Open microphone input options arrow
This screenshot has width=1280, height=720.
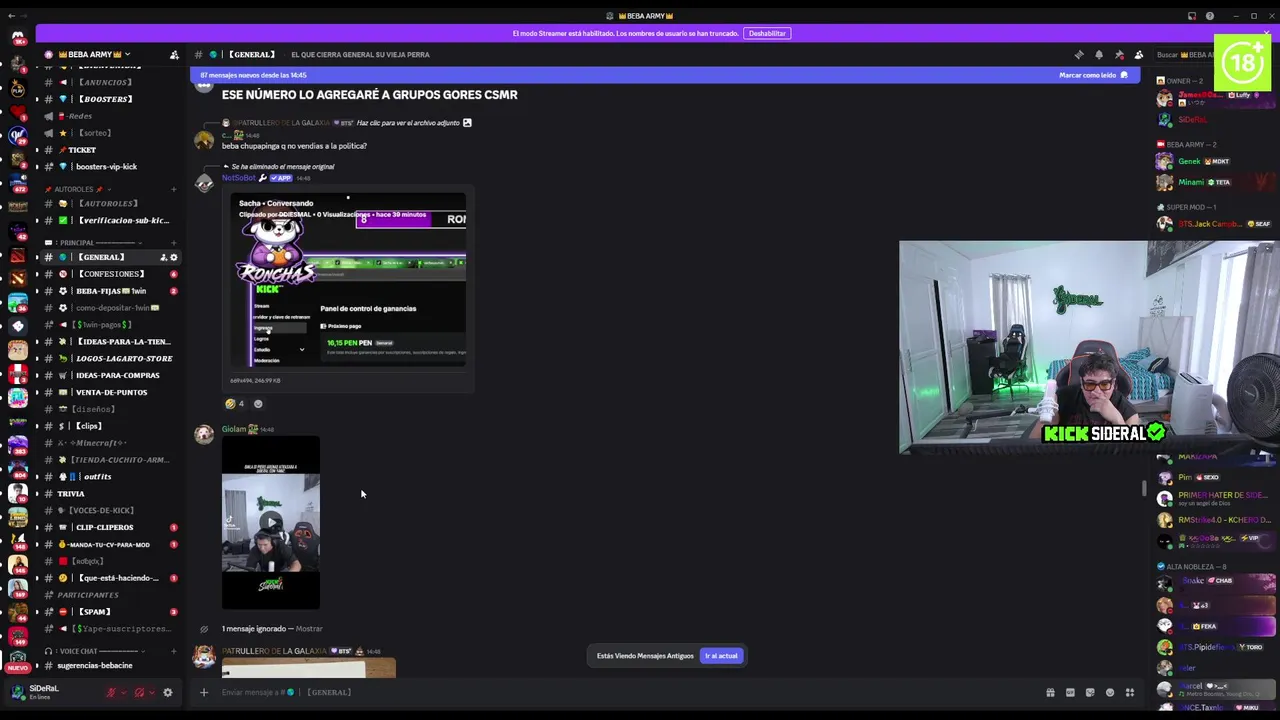coord(124,692)
